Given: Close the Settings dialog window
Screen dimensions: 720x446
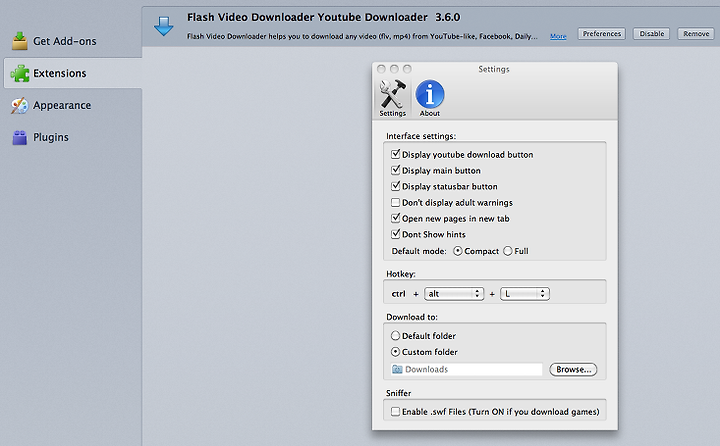Looking at the screenshot, I should pyautogui.click(x=381, y=69).
